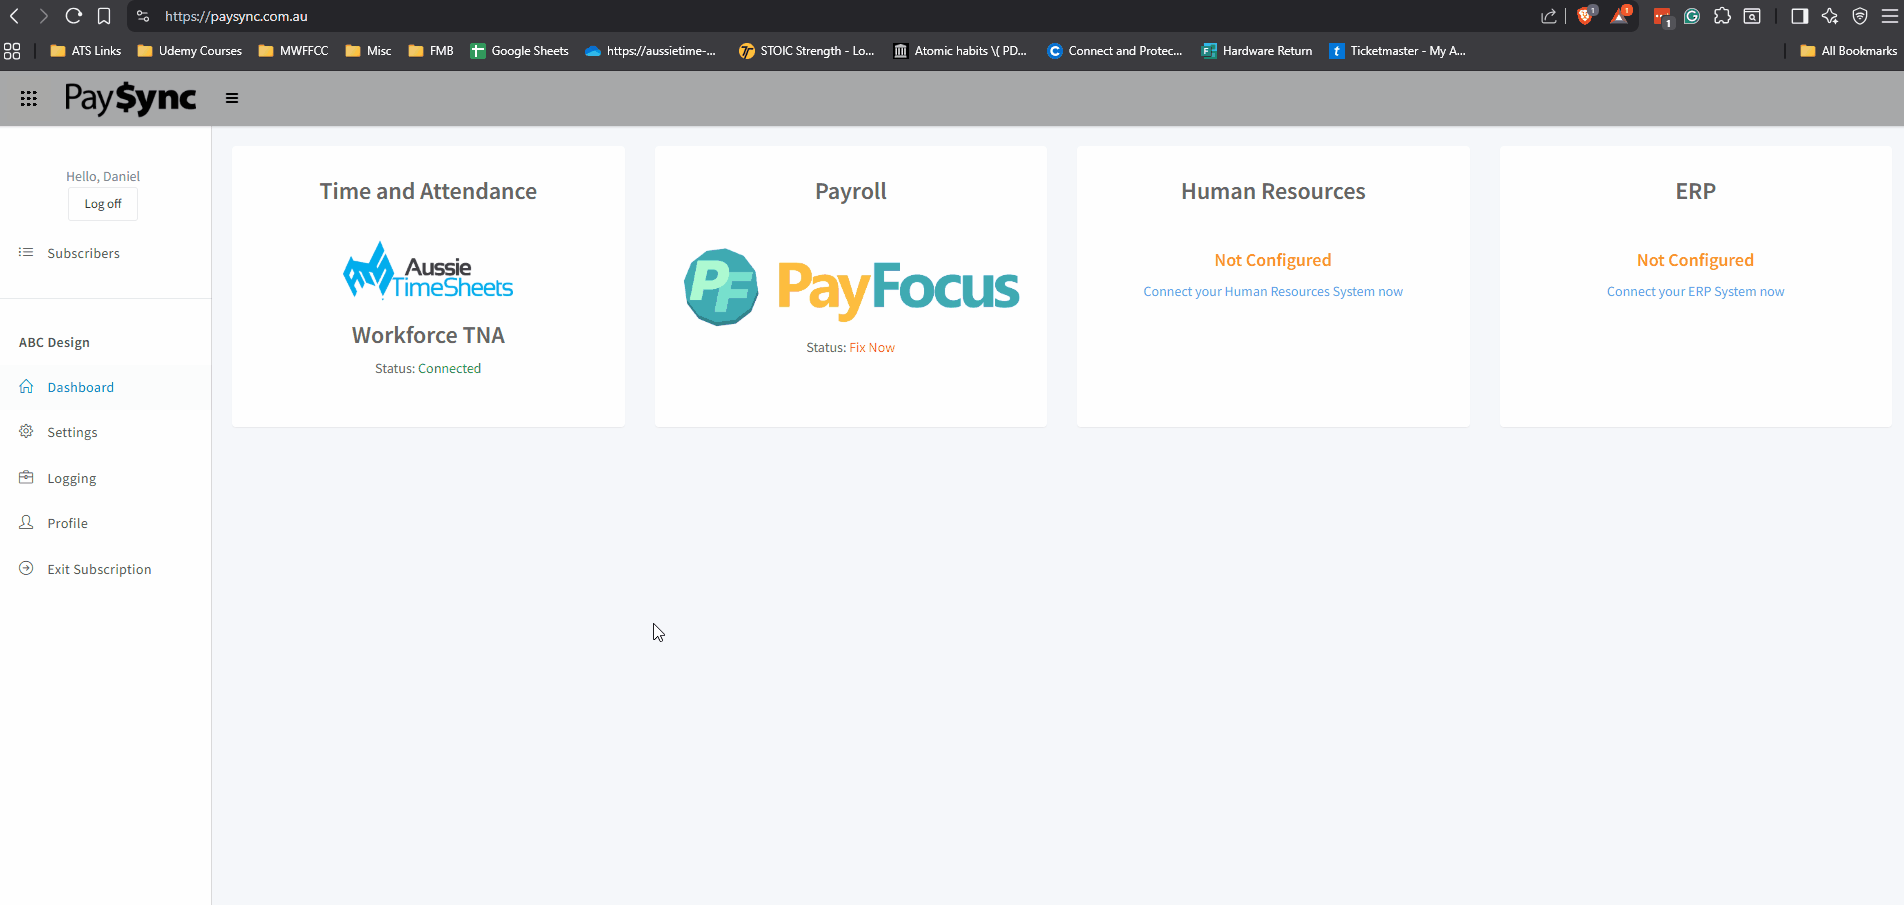This screenshot has width=1904, height=905.
Task: Click Connect your ERP System now
Action: (x=1695, y=291)
